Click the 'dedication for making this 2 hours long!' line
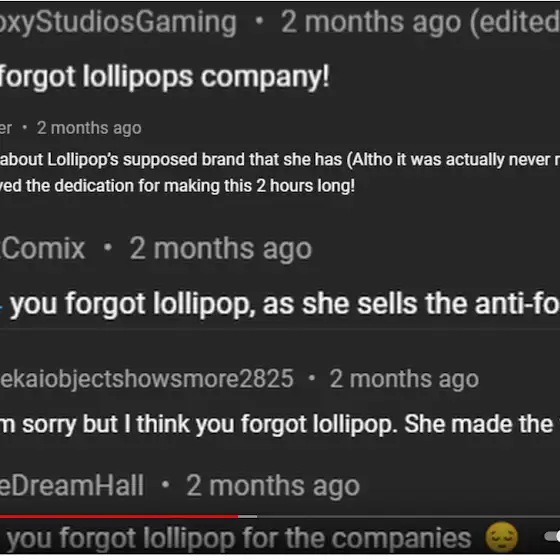560x560 pixels. (x=178, y=186)
